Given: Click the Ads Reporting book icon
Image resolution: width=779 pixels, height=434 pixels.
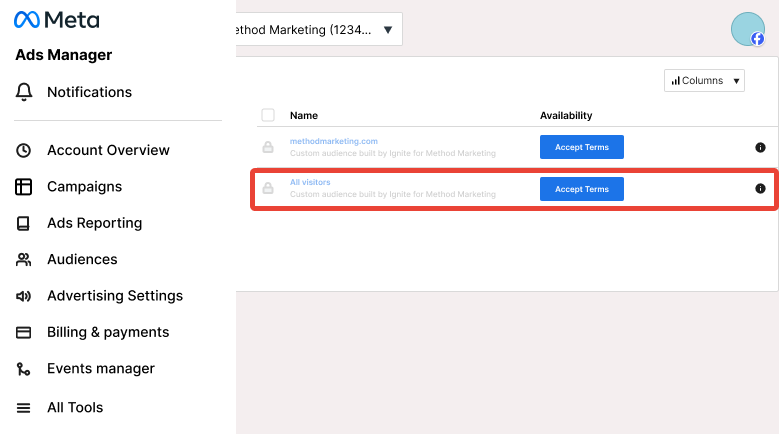Looking at the screenshot, I should [23, 223].
